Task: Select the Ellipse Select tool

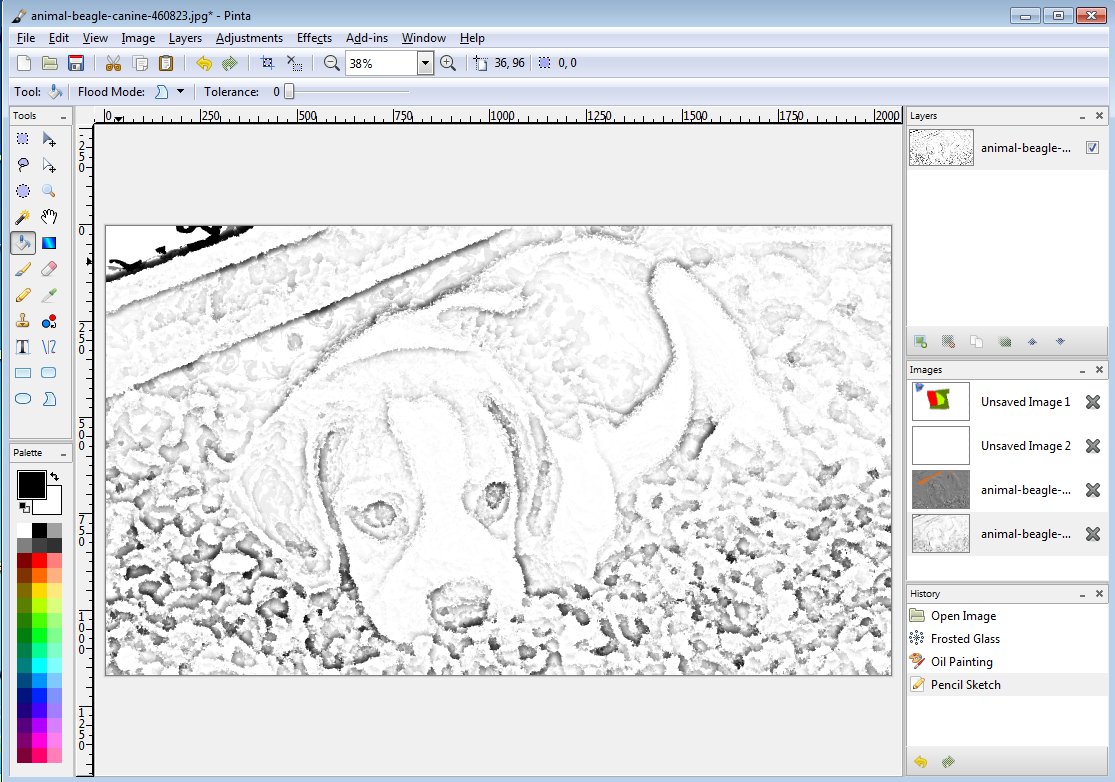Action: [x=22, y=190]
